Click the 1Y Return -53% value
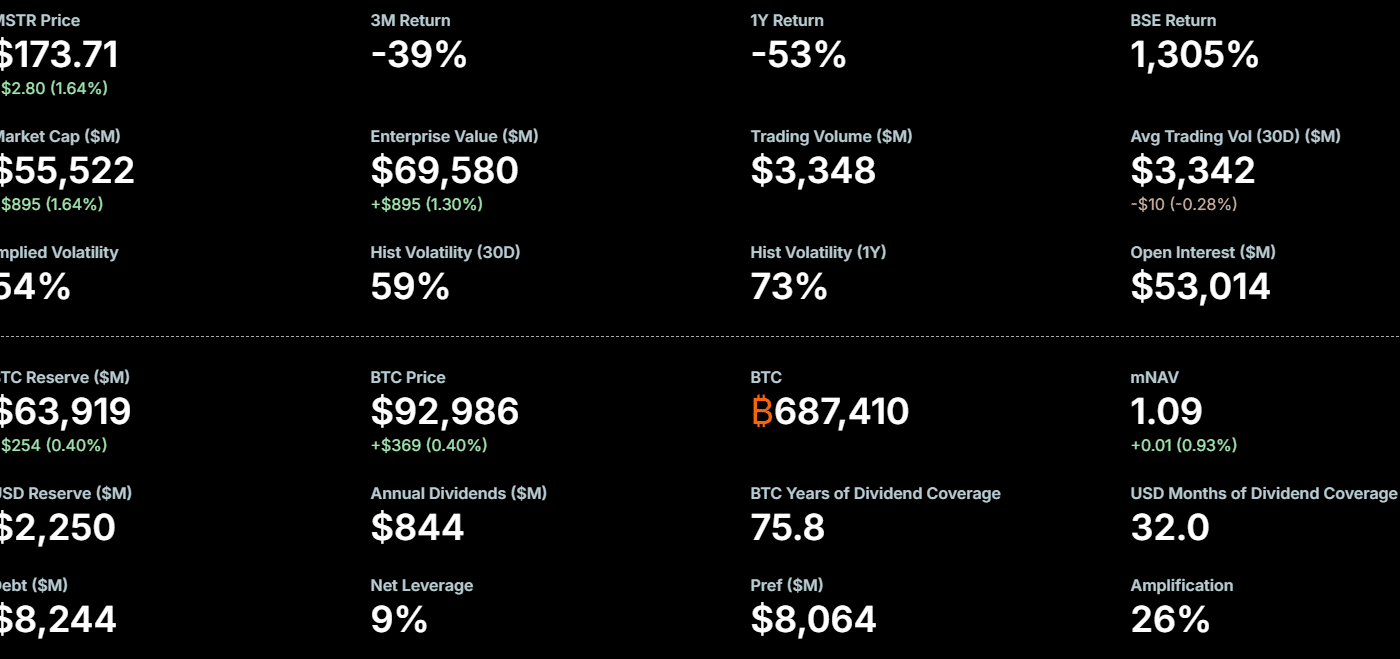The height and width of the screenshot is (659, 1400). pos(798,54)
